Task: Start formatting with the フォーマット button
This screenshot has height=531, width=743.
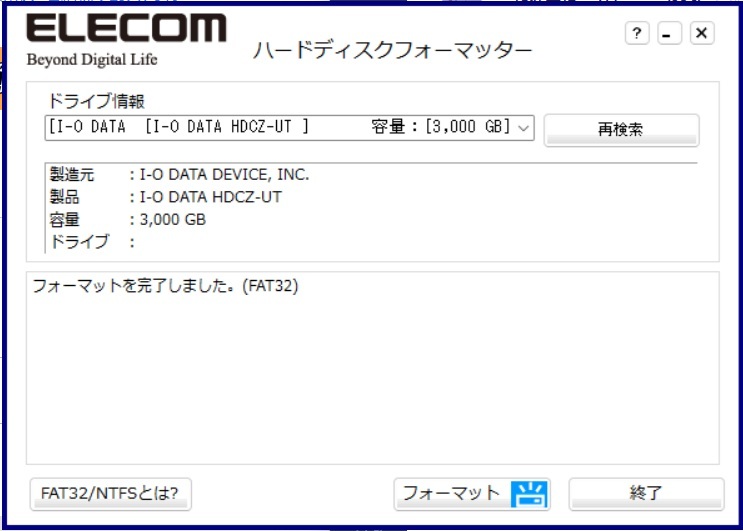Action: point(472,494)
